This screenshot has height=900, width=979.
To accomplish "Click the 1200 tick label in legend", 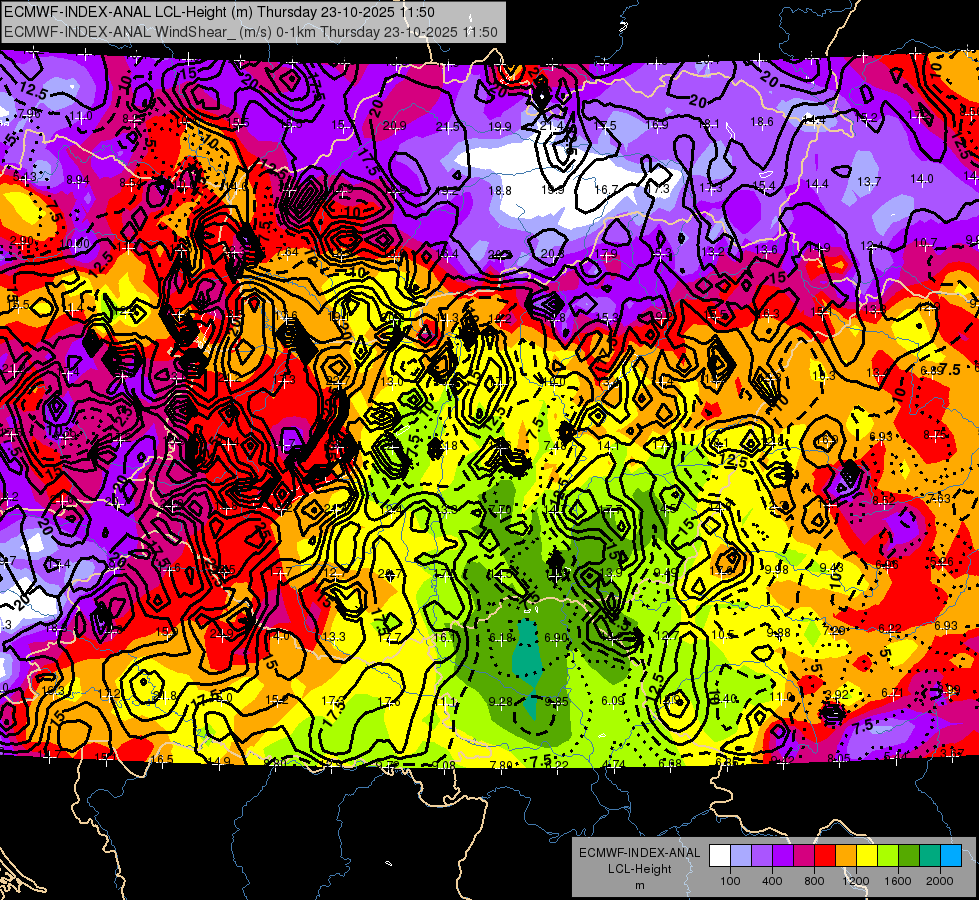I will pyautogui.click(x=856, y=881).
